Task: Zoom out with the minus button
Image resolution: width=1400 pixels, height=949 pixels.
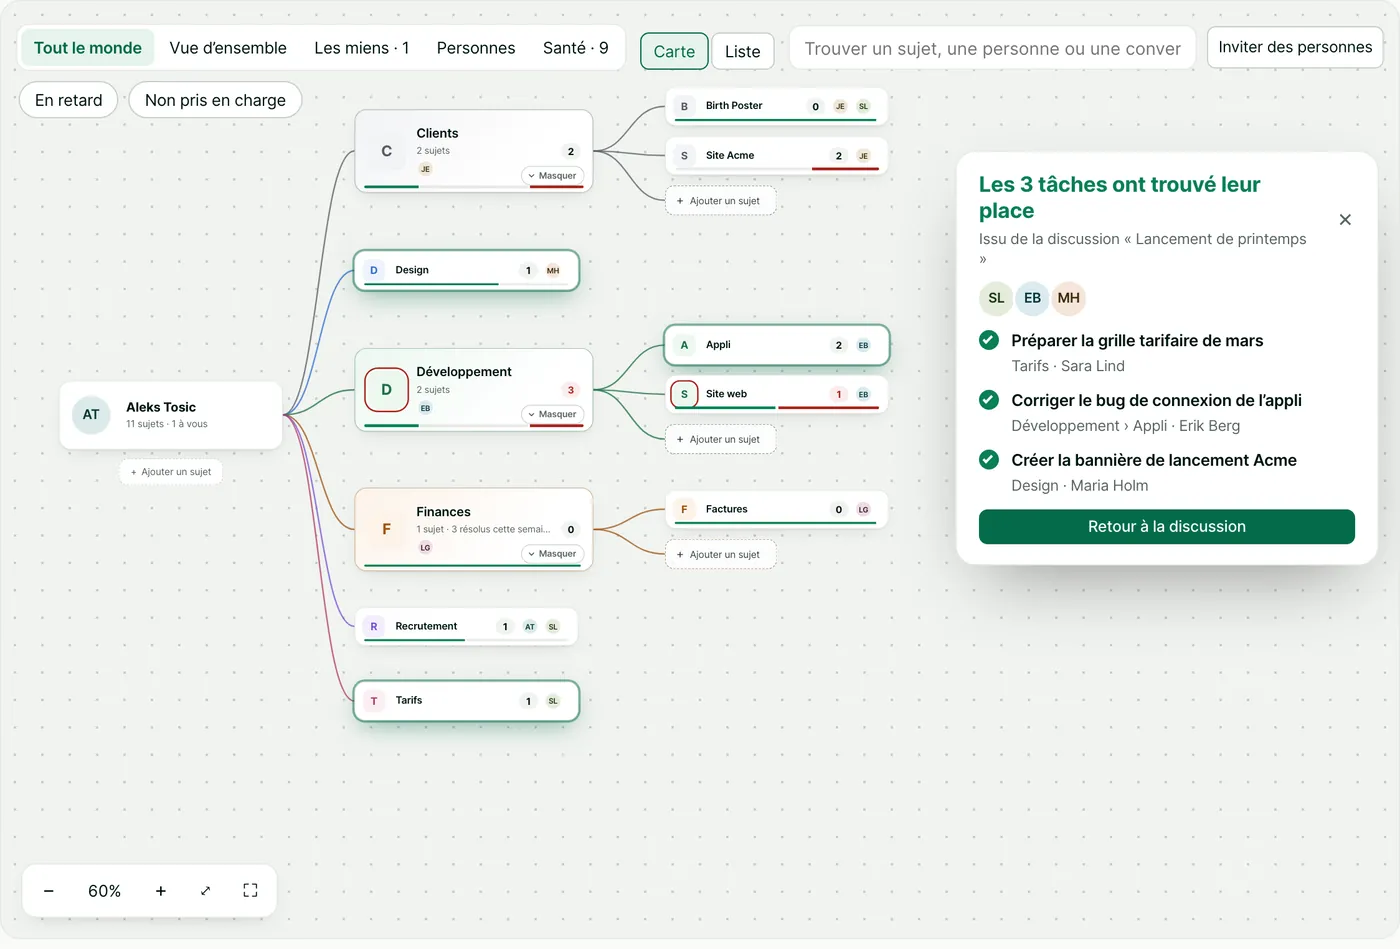Action: tap(48, 891)
